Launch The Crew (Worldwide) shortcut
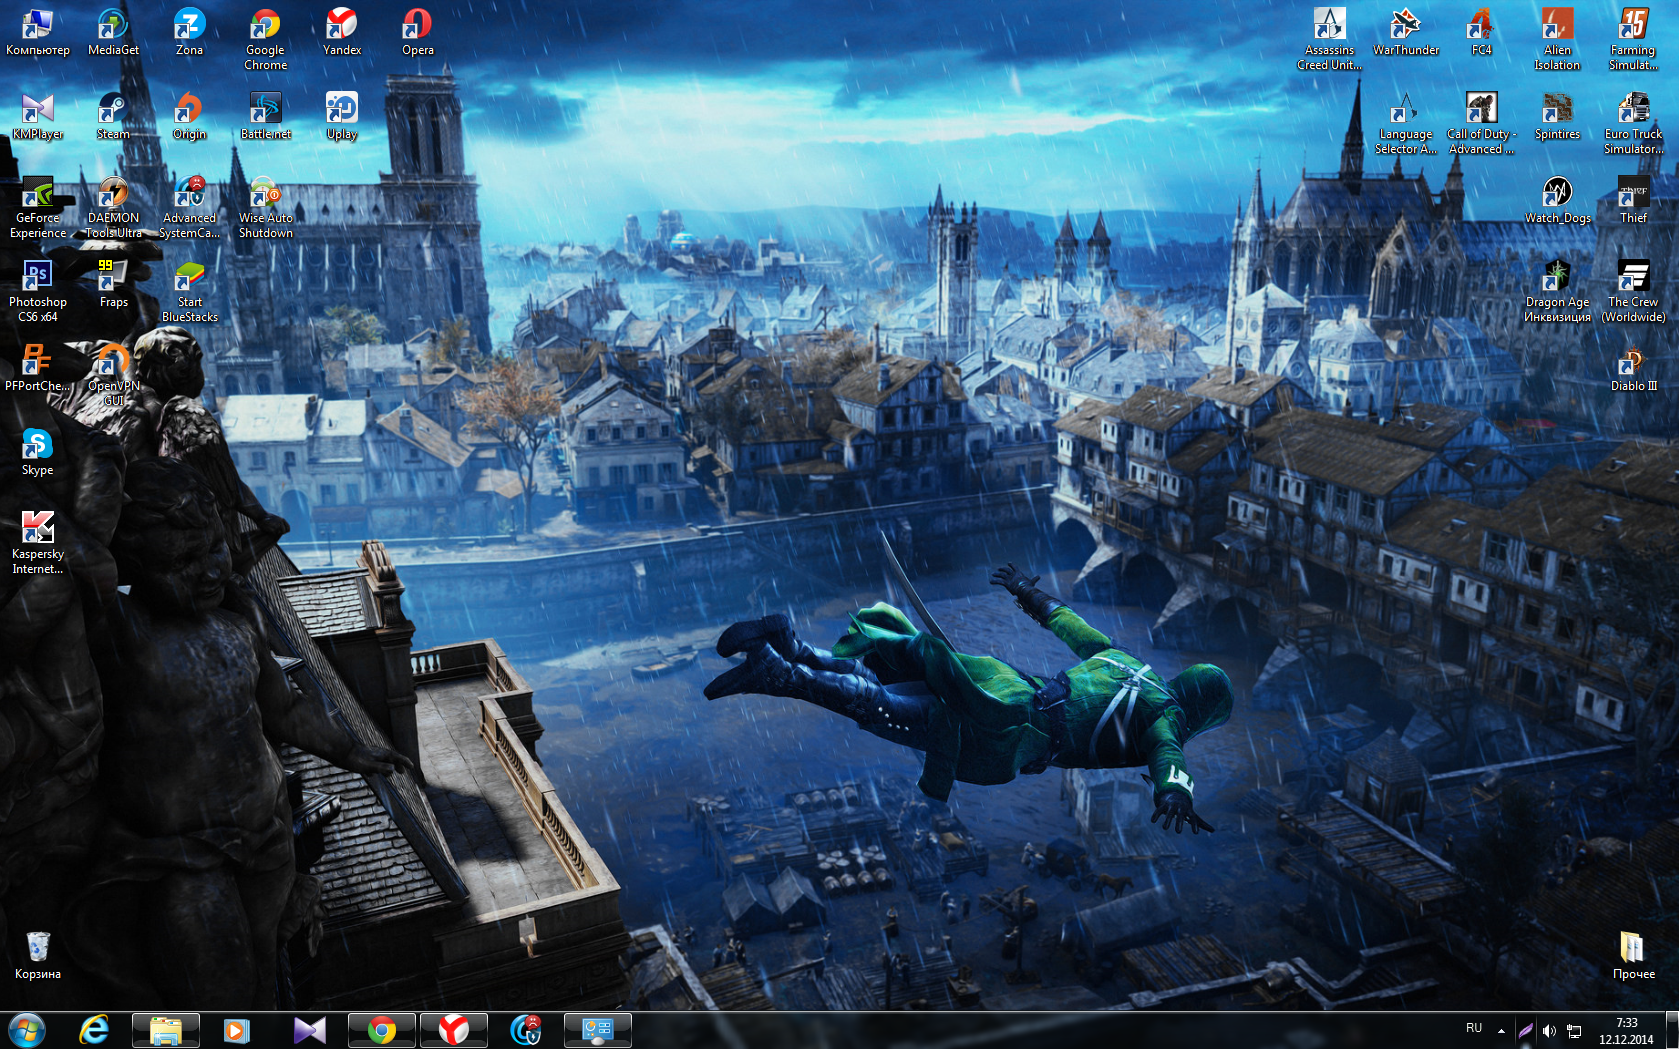This screenshot has width=1679, height=1049. (x=1633, y=291)
